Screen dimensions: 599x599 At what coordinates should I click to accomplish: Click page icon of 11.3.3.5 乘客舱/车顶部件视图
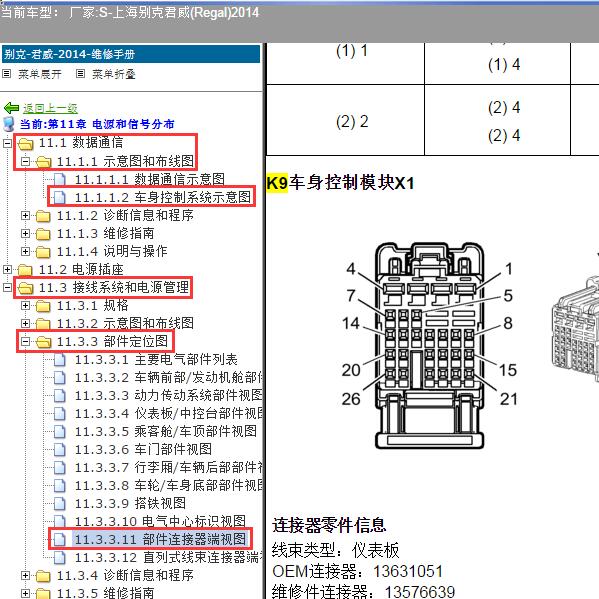pyautogui.click(x=60, y=432)
